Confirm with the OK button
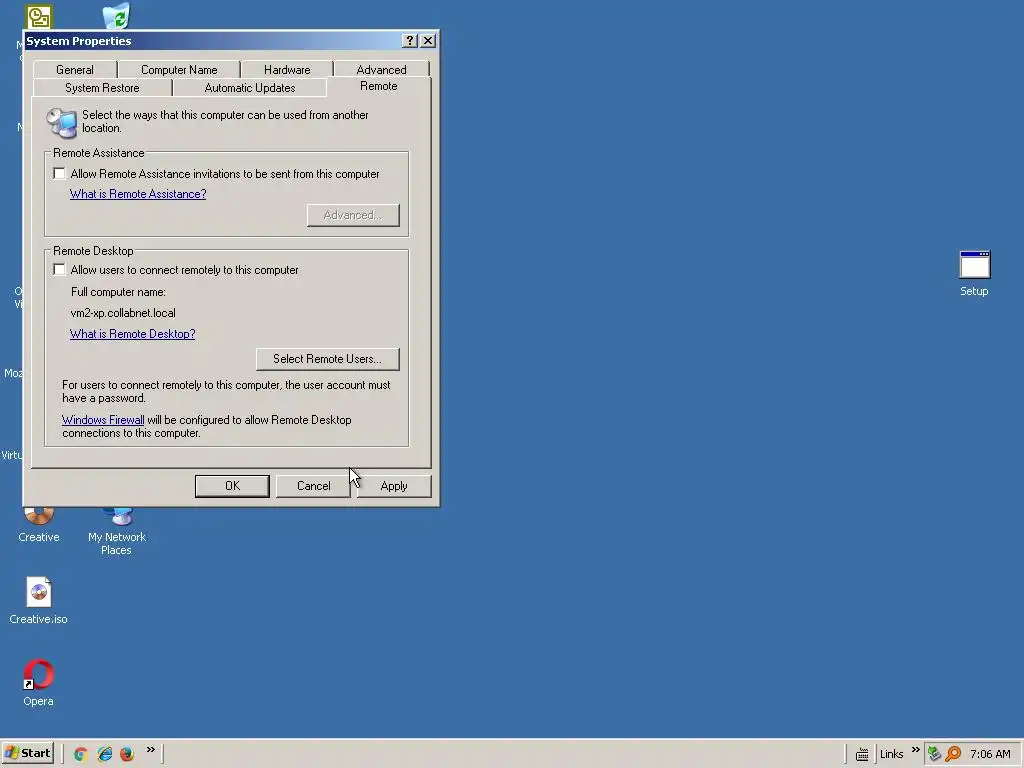This screenshot has height=768, width=1024. tap(232, 486)
